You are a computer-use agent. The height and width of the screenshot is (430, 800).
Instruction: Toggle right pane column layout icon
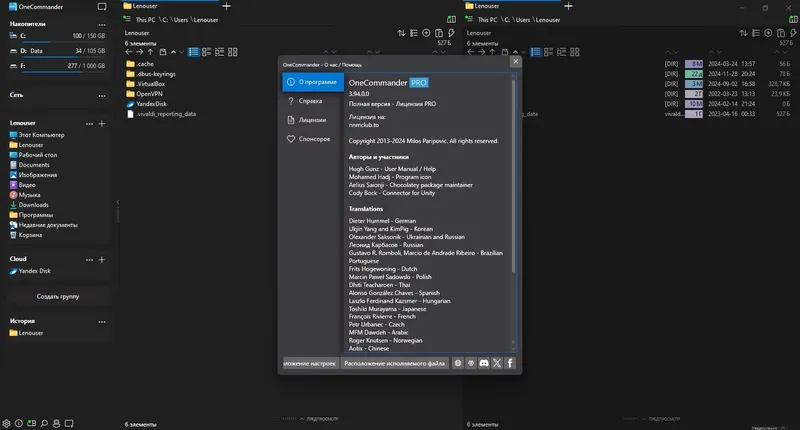click(793, 19)
